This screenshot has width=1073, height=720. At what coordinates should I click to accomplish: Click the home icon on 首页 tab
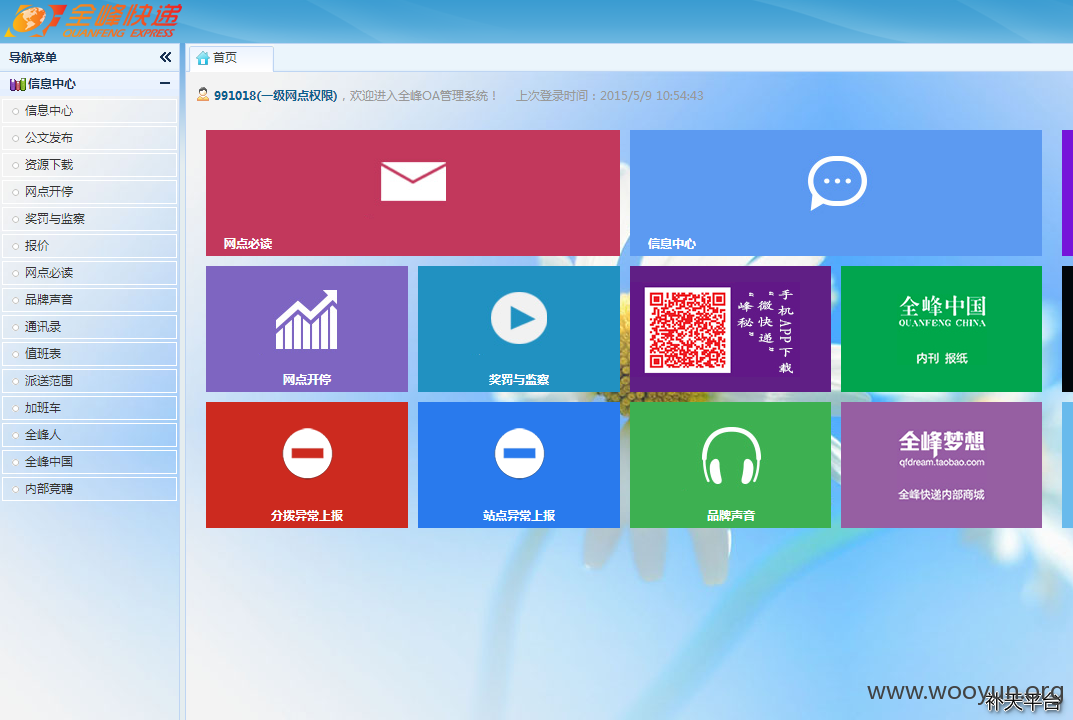[x=203, y=58]
